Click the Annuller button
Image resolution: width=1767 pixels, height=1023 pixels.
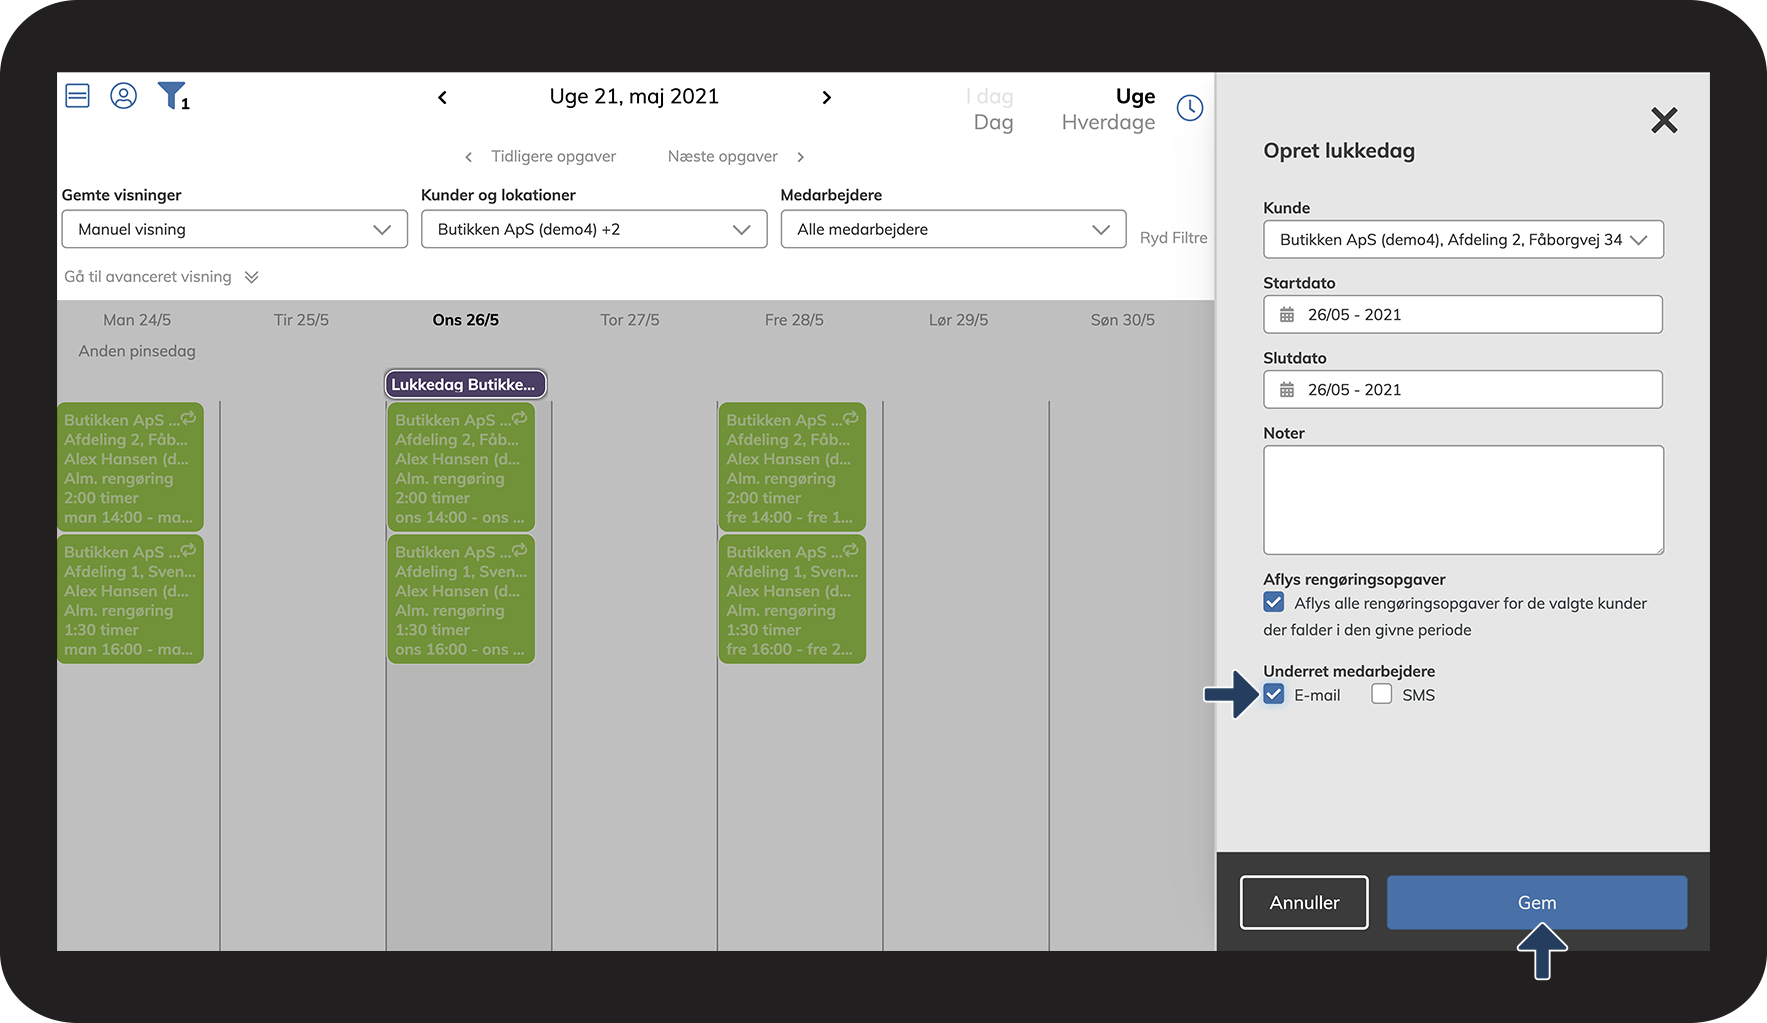tap(1304, 902)
